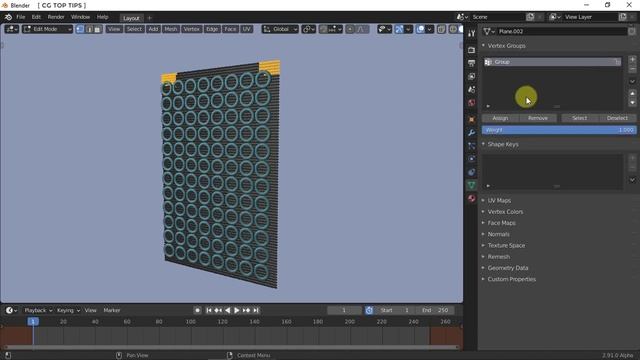Open the Edit Mode dropdown
Viewport: 640px width, 360px height.
[47, 29]
